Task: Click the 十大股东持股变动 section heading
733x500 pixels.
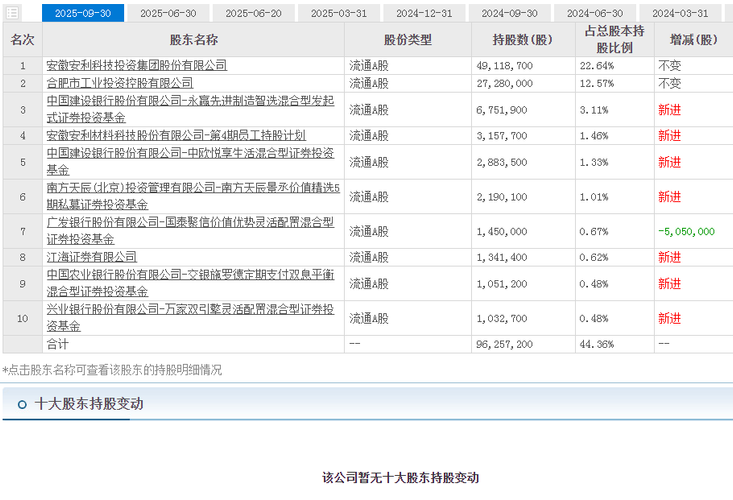Action: (89, 404)
